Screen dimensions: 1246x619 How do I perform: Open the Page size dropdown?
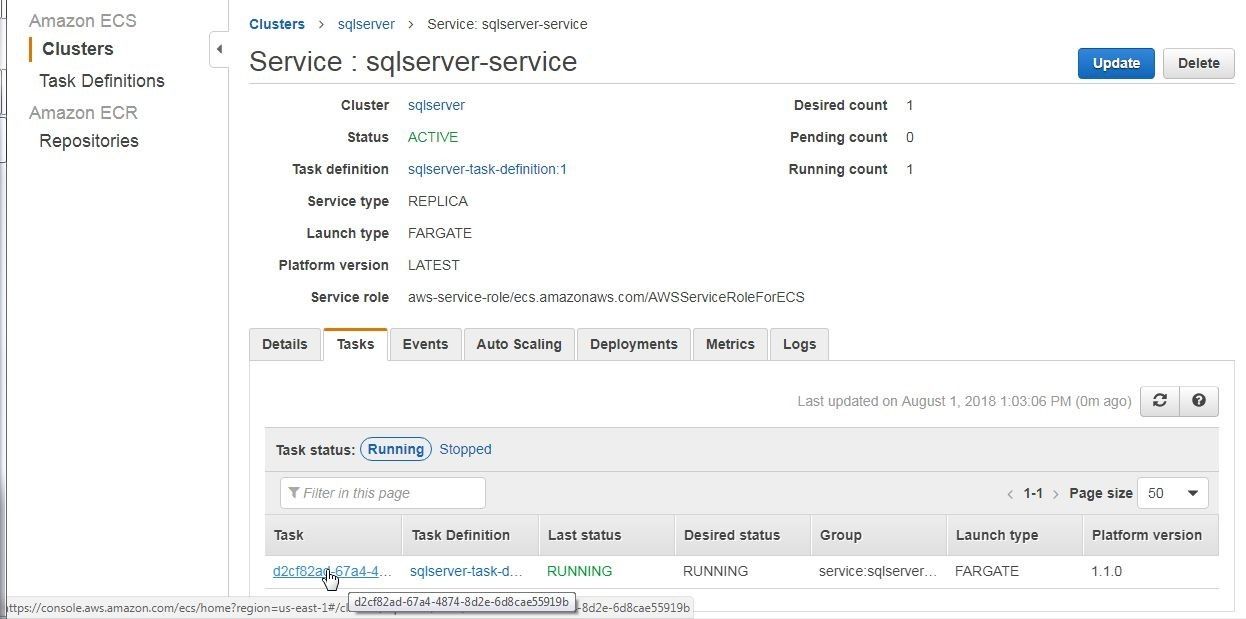(x=1174, y=493)
